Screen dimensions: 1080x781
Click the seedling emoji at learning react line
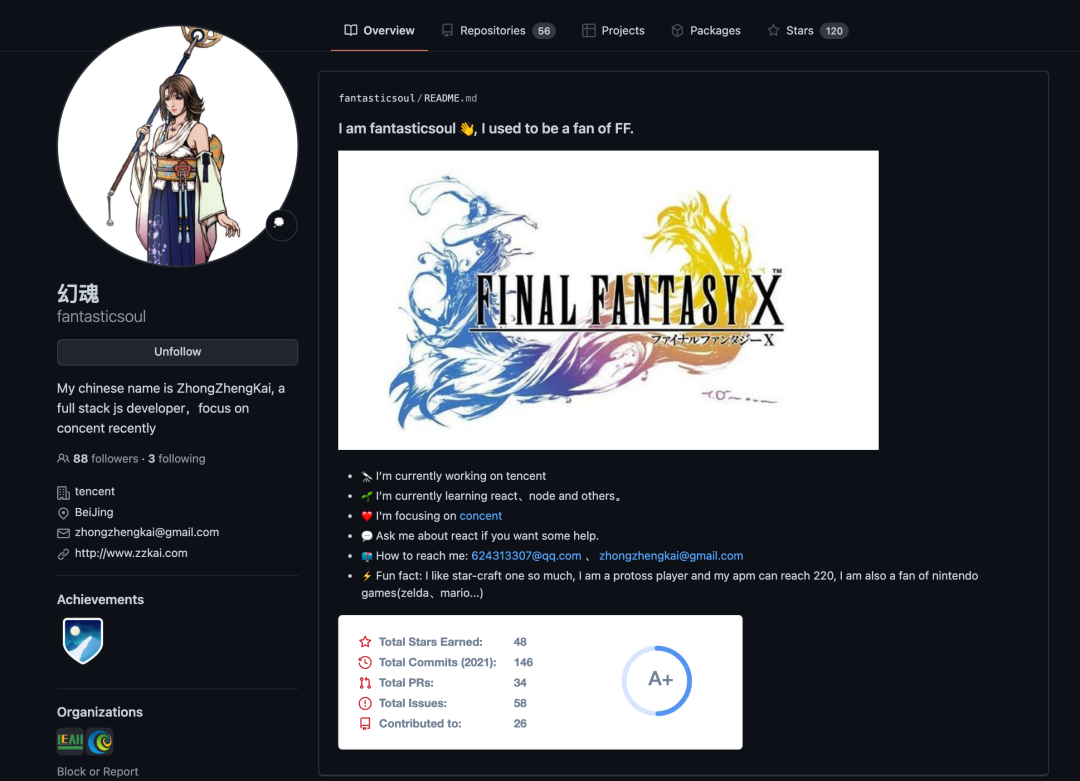point(367,497)
